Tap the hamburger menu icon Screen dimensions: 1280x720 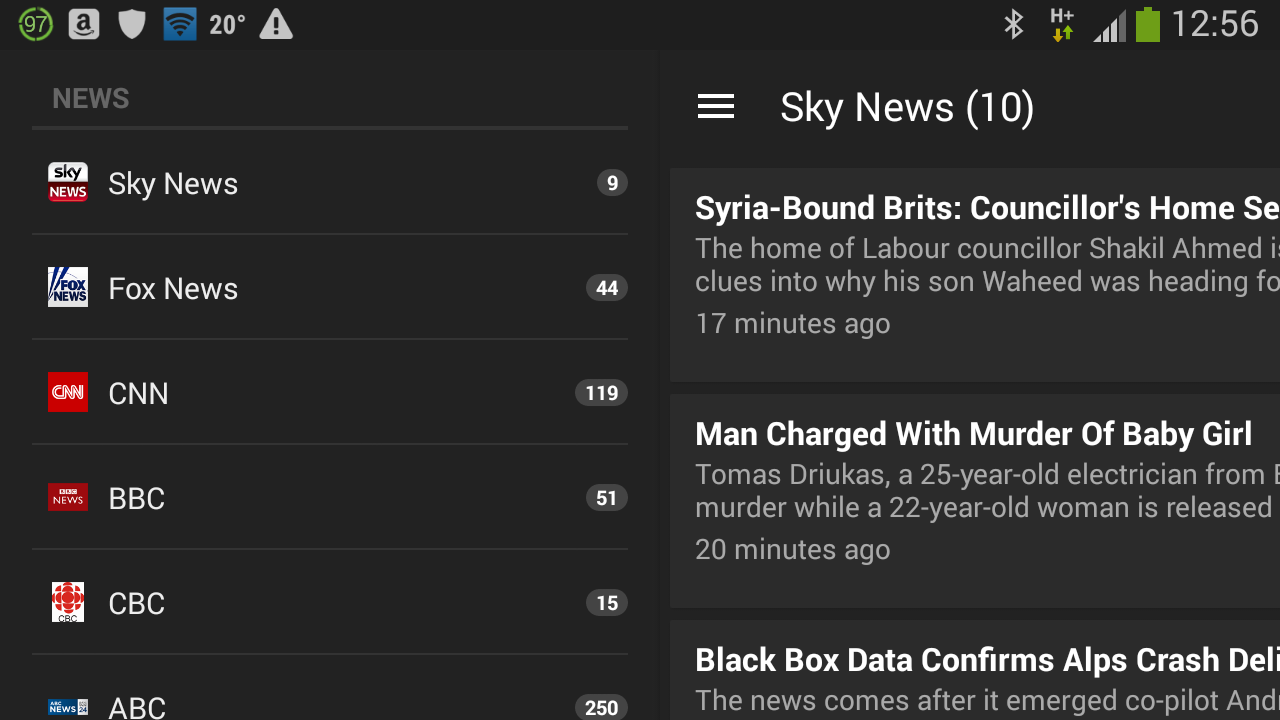[x=716, y=107]
